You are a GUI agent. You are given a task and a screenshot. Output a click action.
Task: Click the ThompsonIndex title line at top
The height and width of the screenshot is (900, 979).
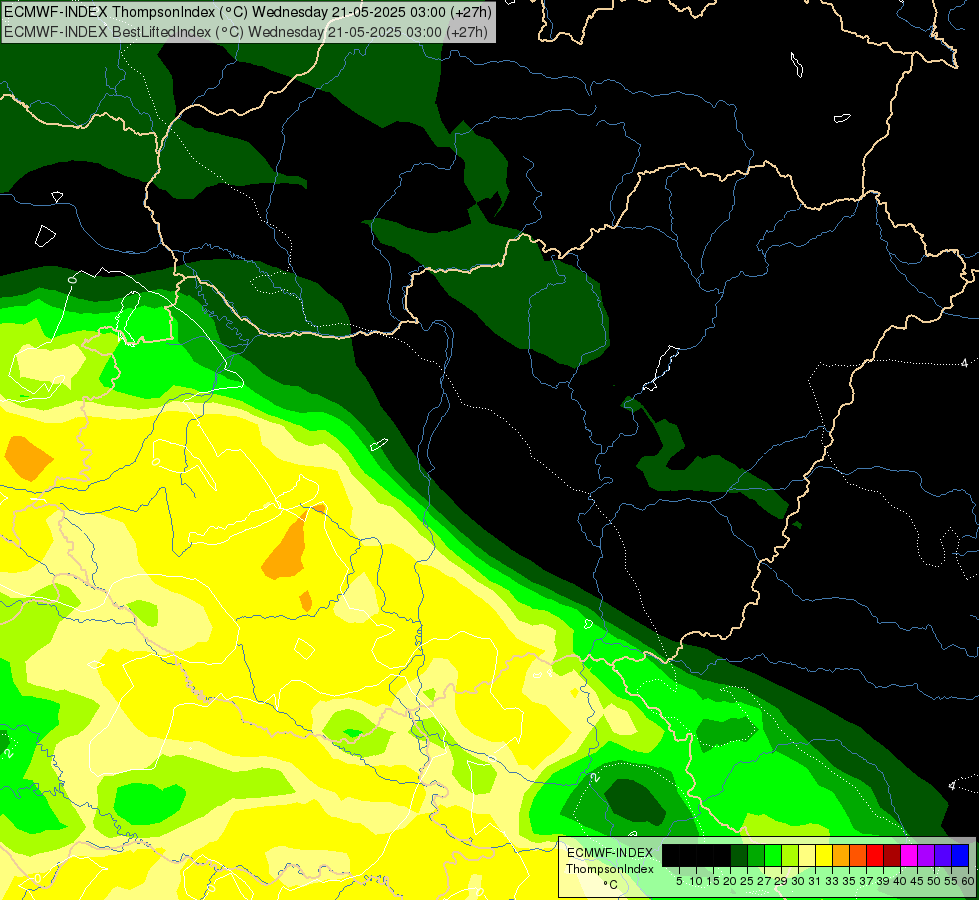(x=248, y=11)
